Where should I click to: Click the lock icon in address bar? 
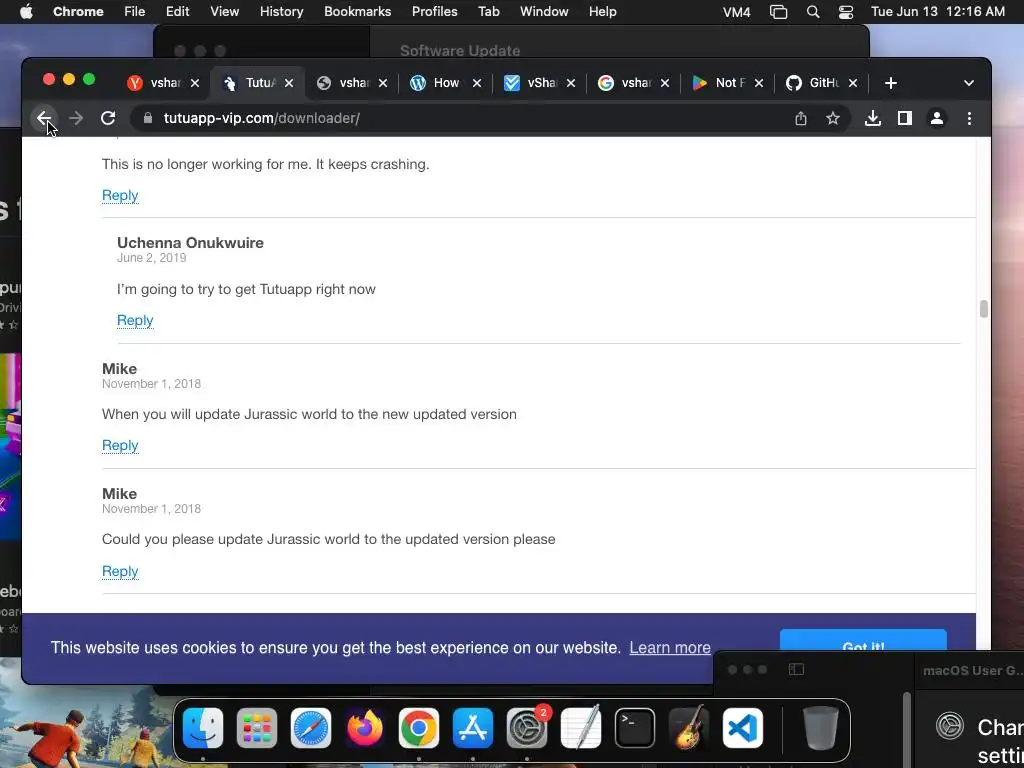(x=148, y=118)
